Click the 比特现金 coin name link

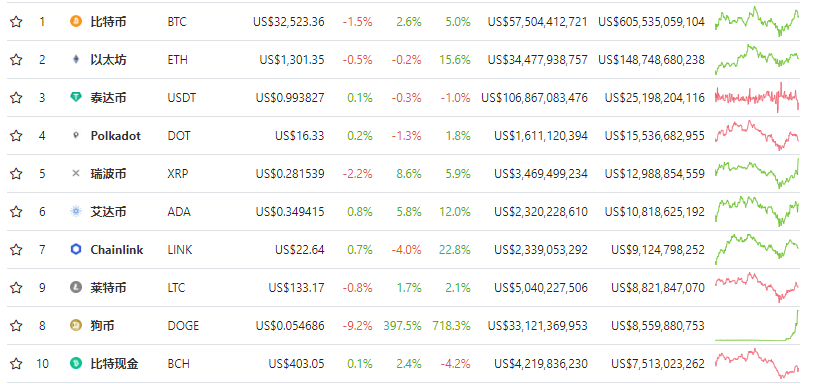pyautogui.click(x=115, y=363)
